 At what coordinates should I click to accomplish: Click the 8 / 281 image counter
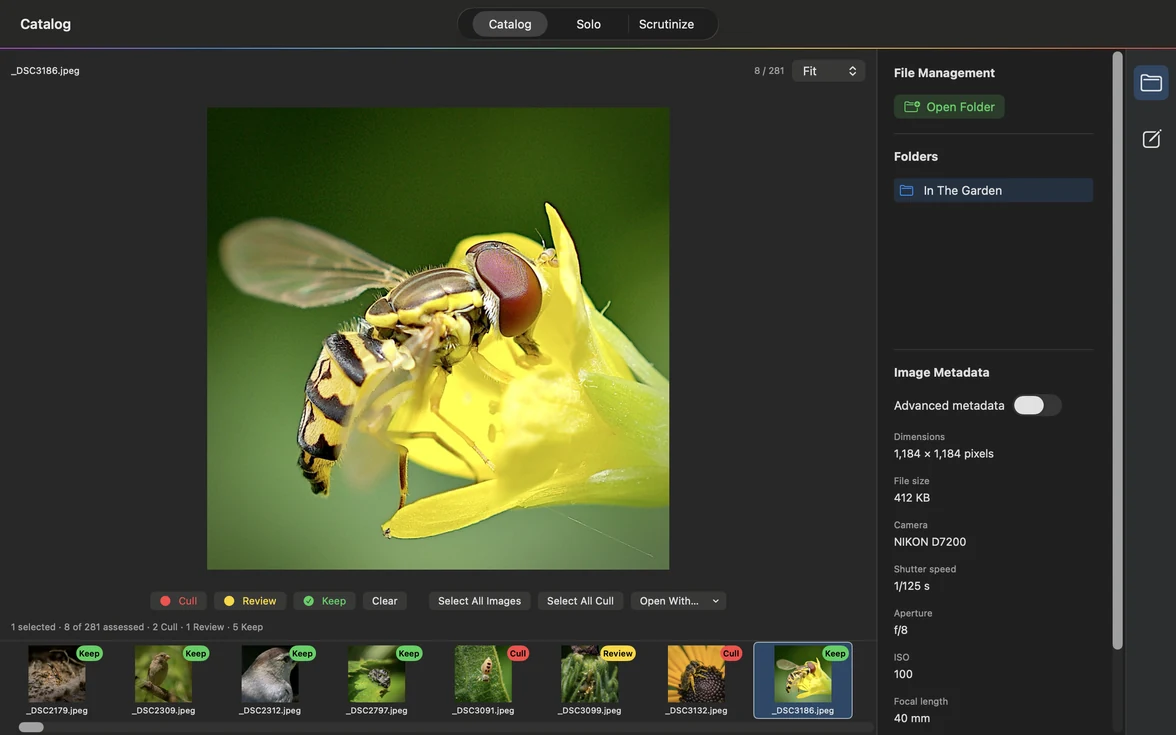769,70
